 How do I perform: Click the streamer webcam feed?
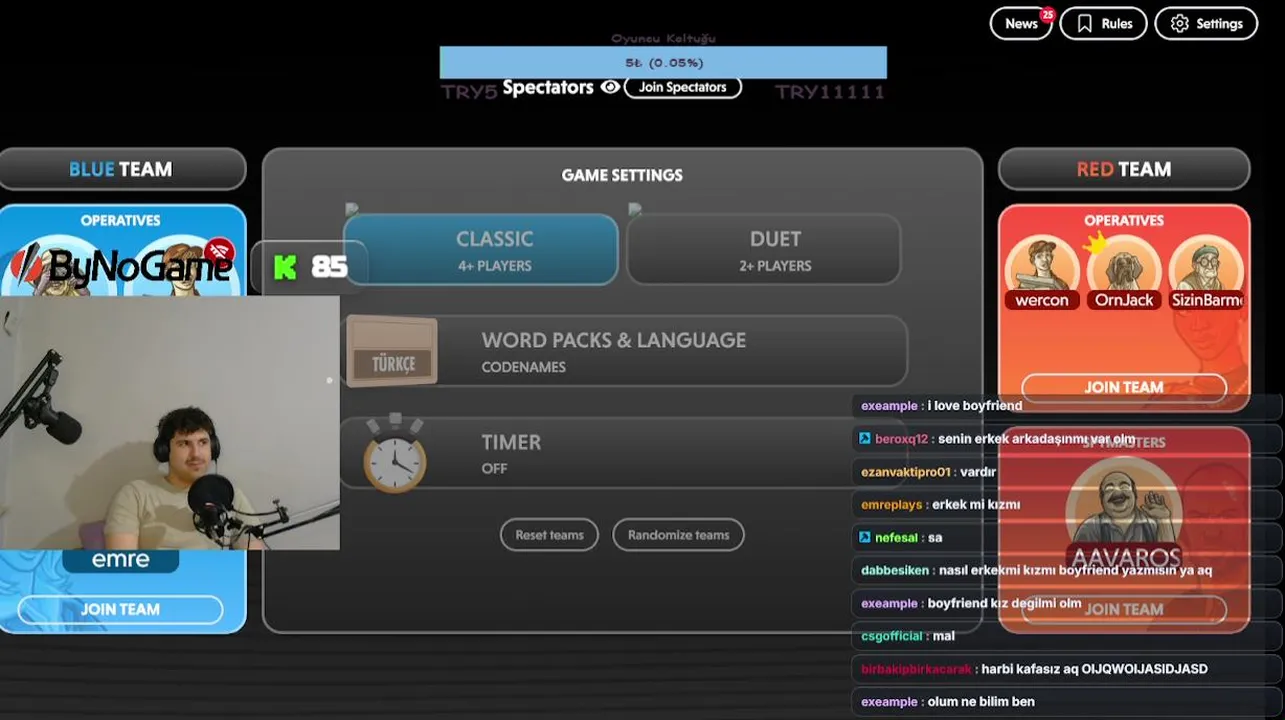170,422
